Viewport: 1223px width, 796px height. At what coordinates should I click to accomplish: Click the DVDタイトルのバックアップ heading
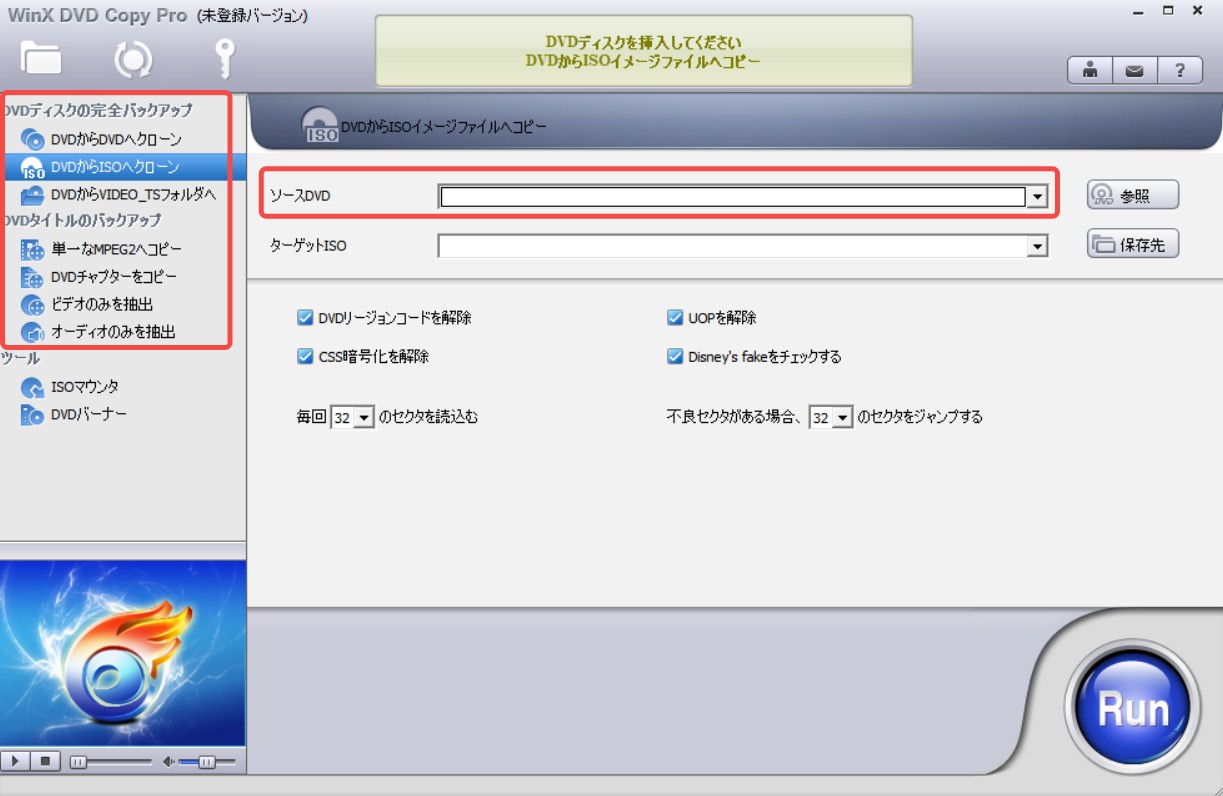tap(82, 220)
